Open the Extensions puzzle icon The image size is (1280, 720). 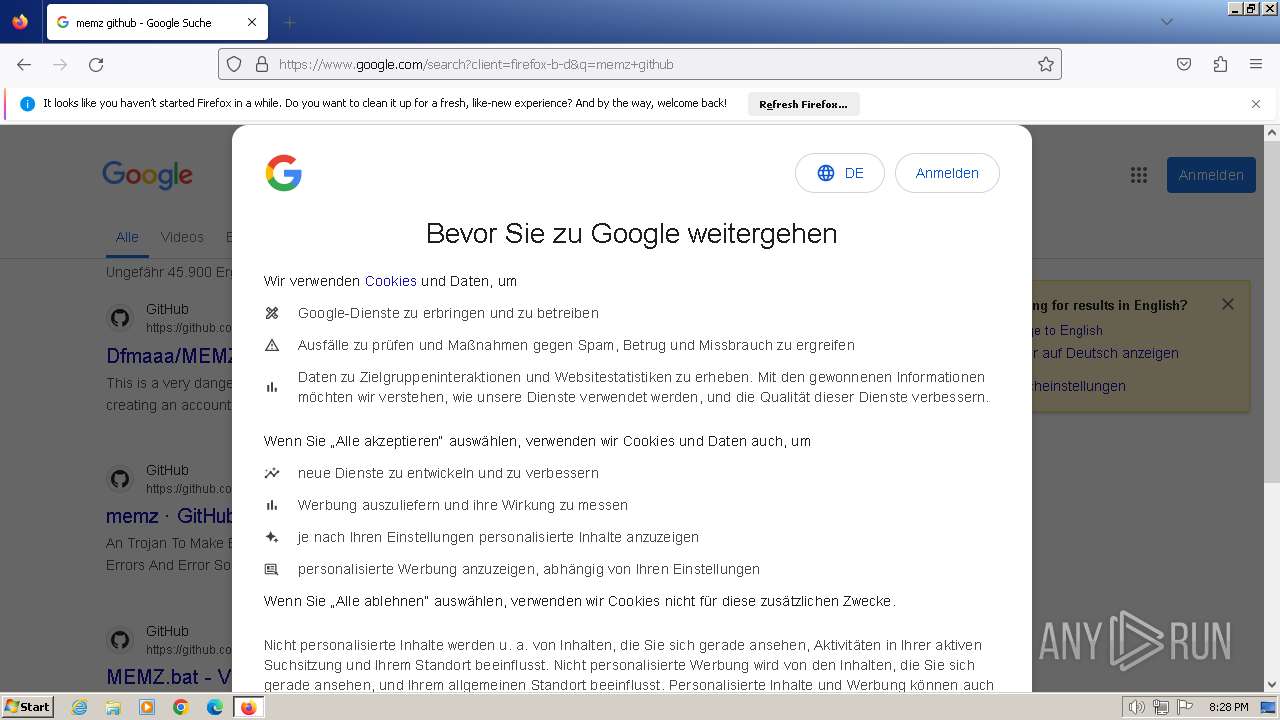(x=1220, y=64)
